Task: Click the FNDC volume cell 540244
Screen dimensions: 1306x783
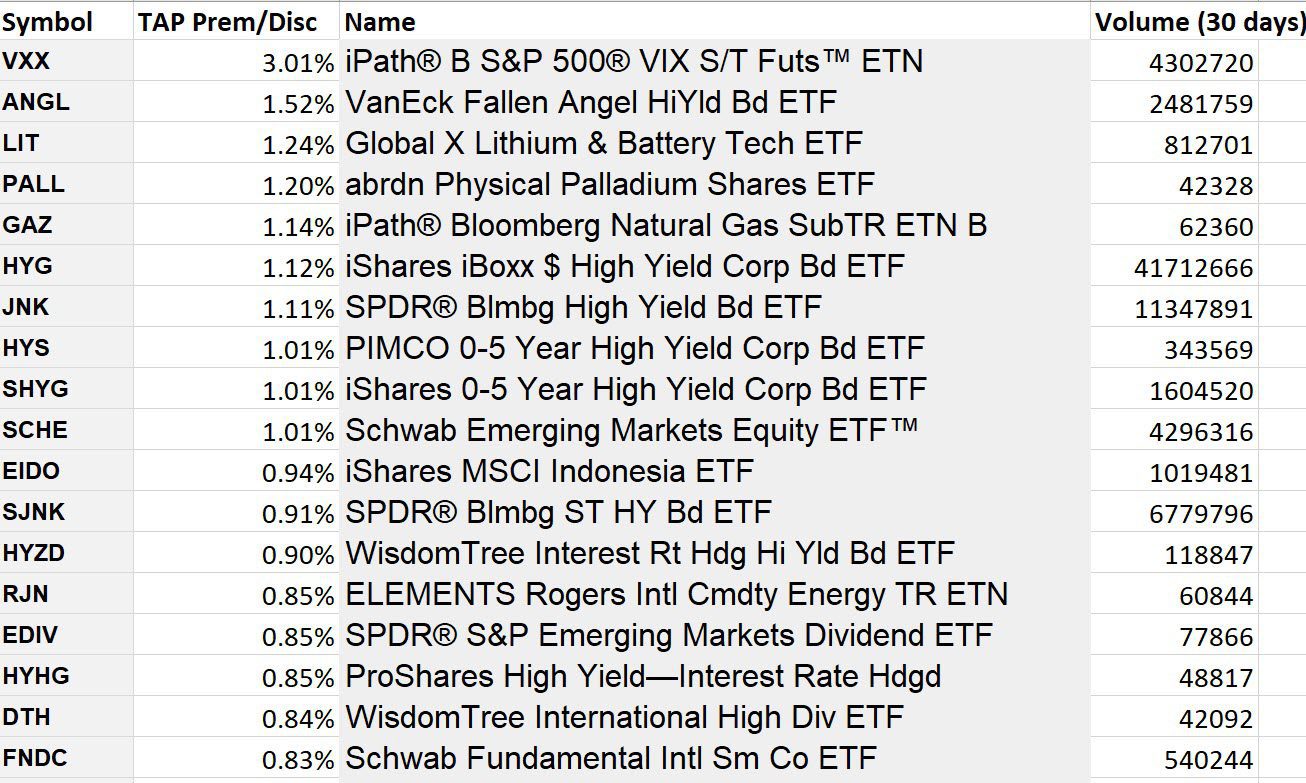Action: click(1208, 760)
